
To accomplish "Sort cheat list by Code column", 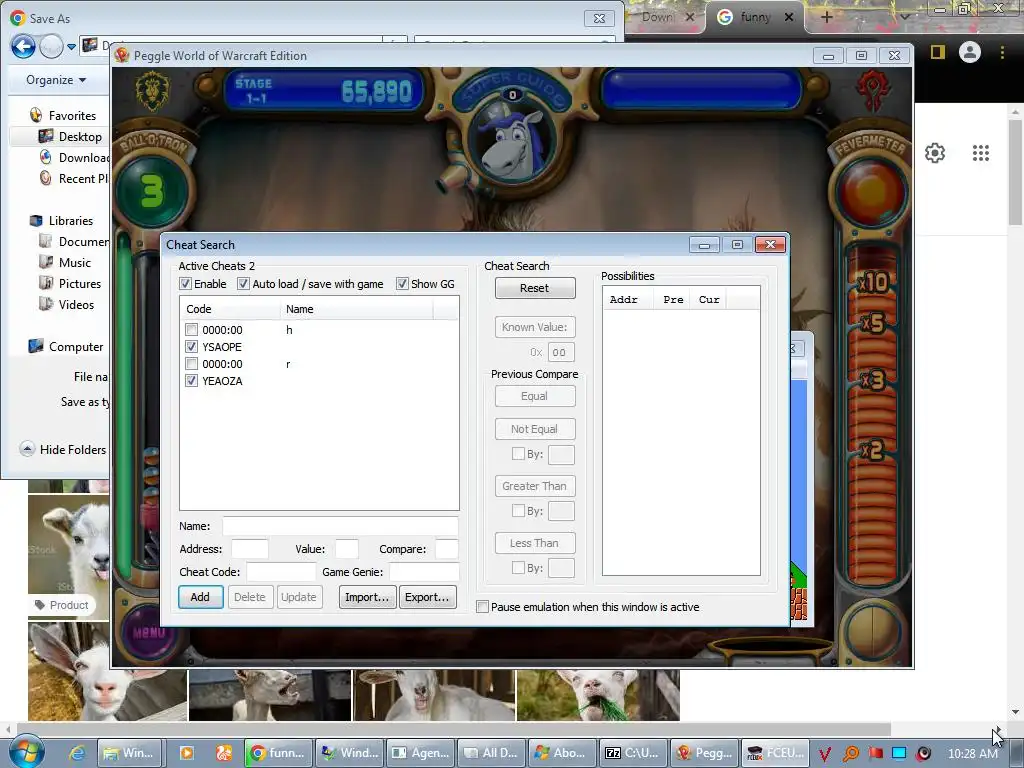I will tap(230, 309).
